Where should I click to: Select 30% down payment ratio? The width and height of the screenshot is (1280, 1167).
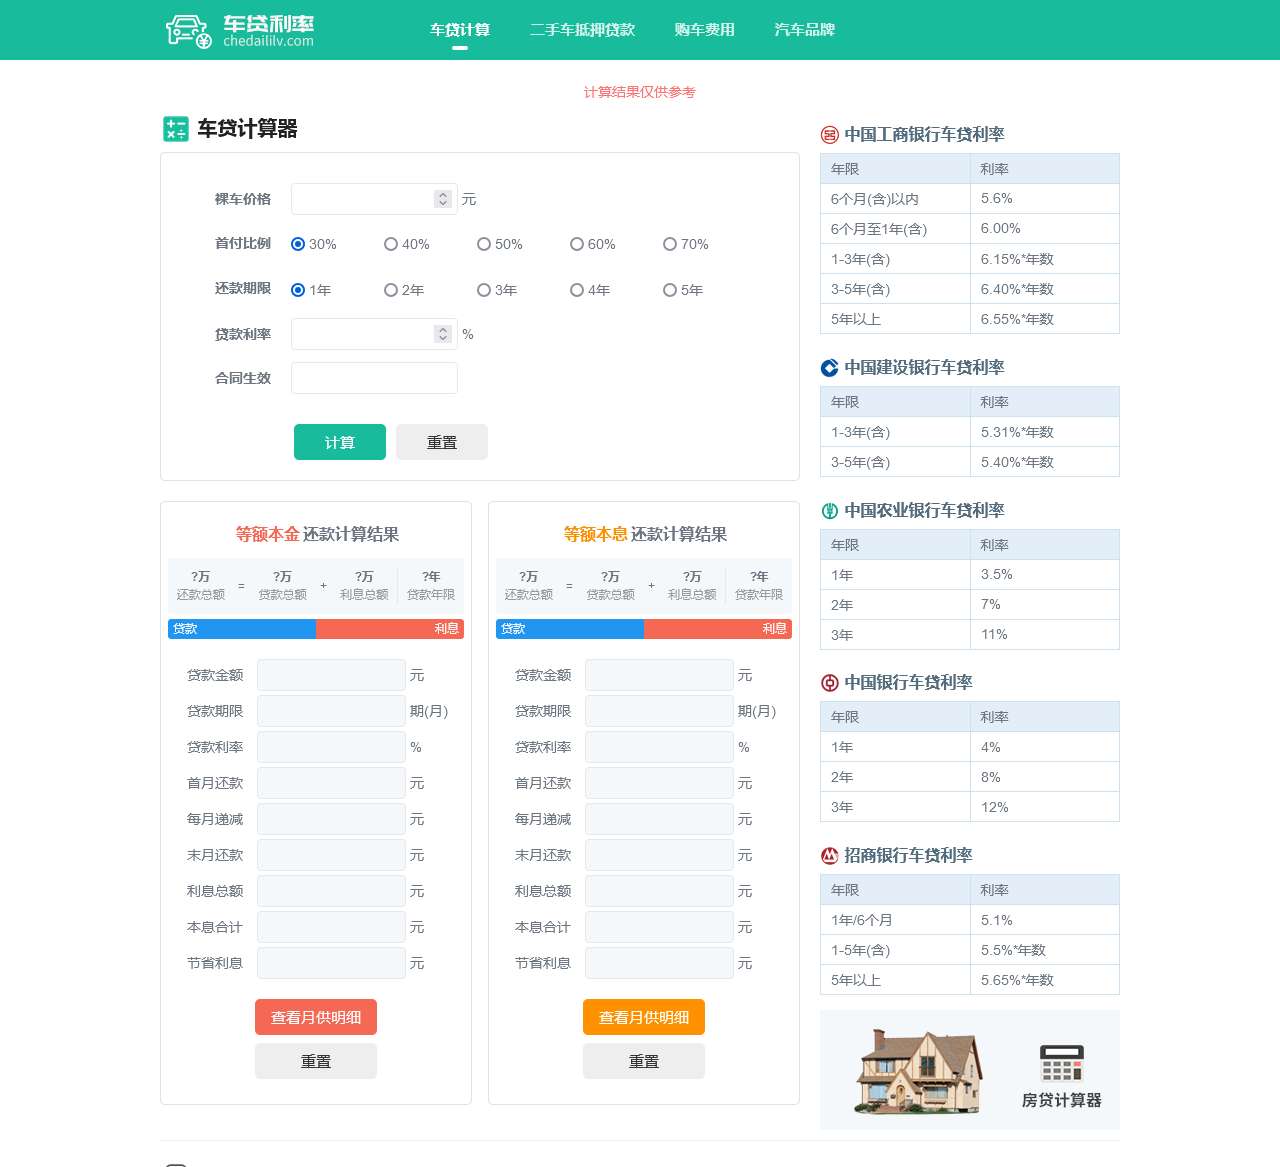pos(298,244)
